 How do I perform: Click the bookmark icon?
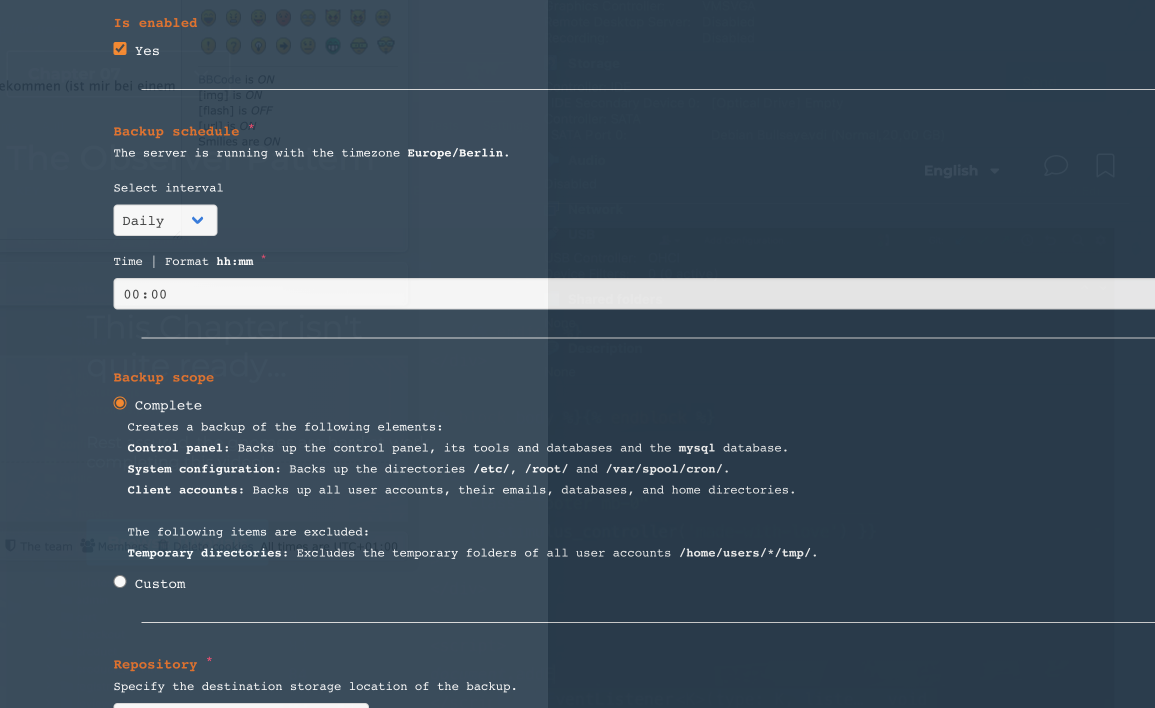coord(1105,166)
